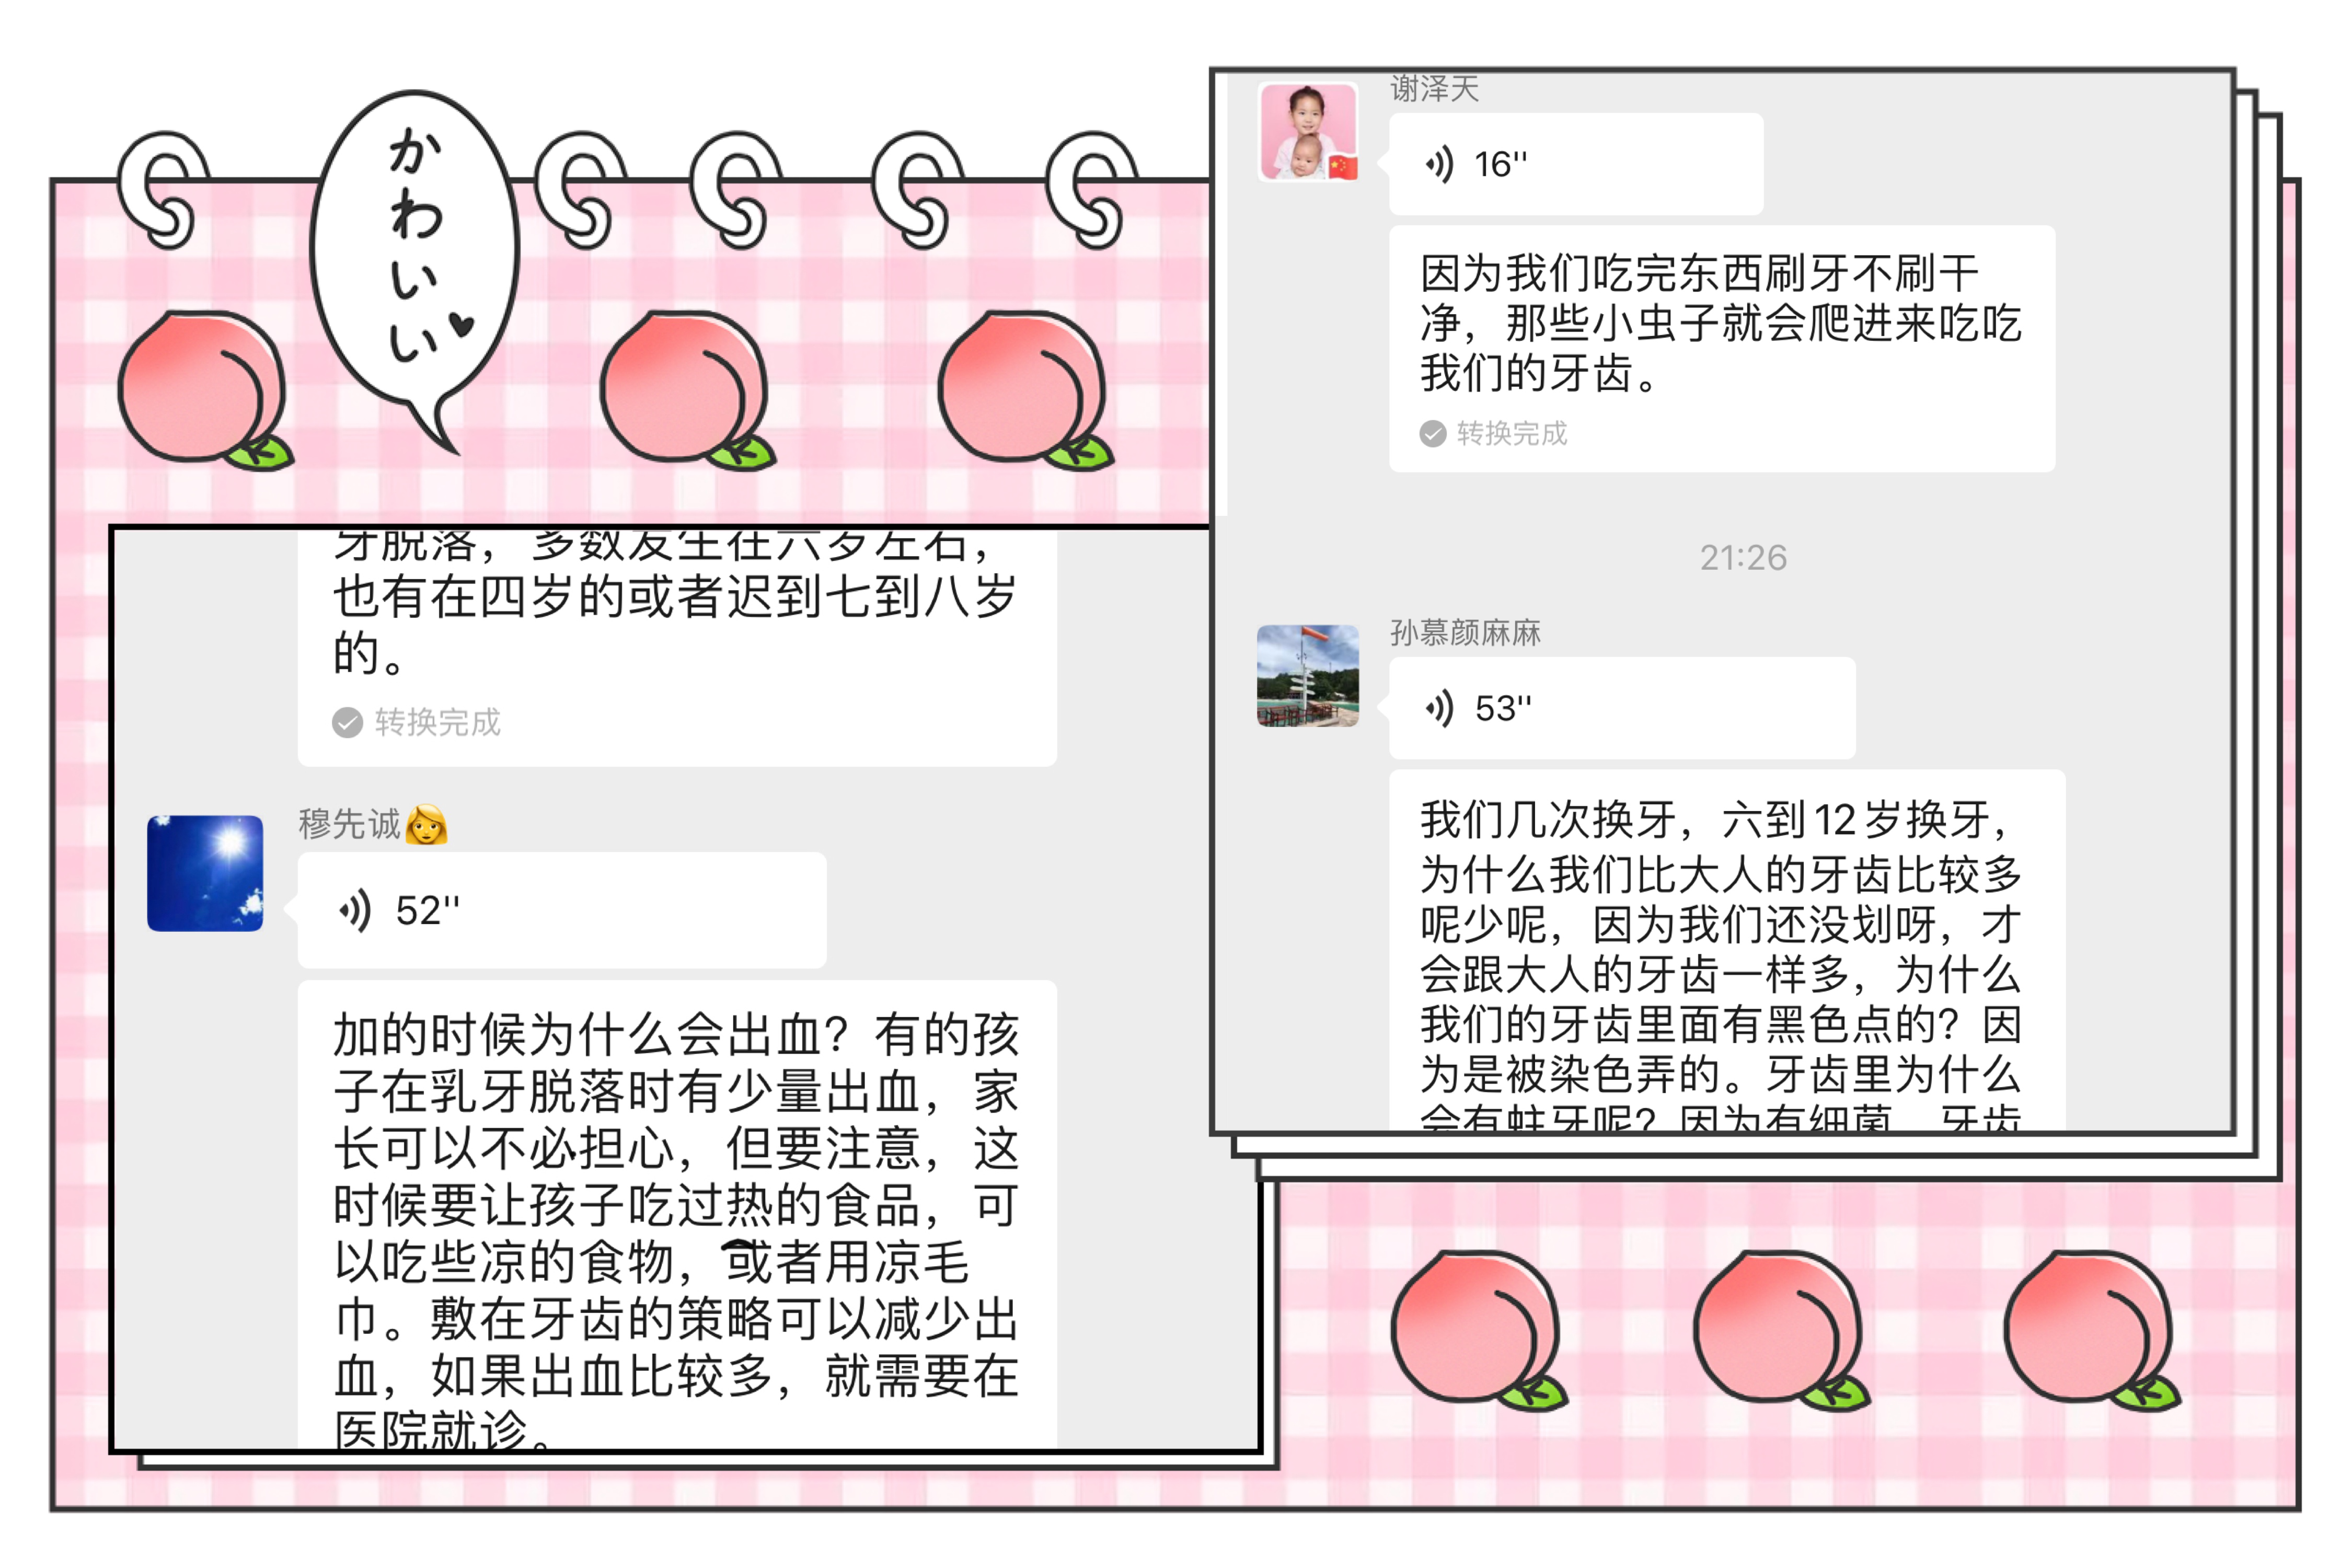Image resolution: width=2352 pixels, height=1568 pixels.
Task: Open 谢泽天's profile avatar
Action: (x=1308, y=132)
